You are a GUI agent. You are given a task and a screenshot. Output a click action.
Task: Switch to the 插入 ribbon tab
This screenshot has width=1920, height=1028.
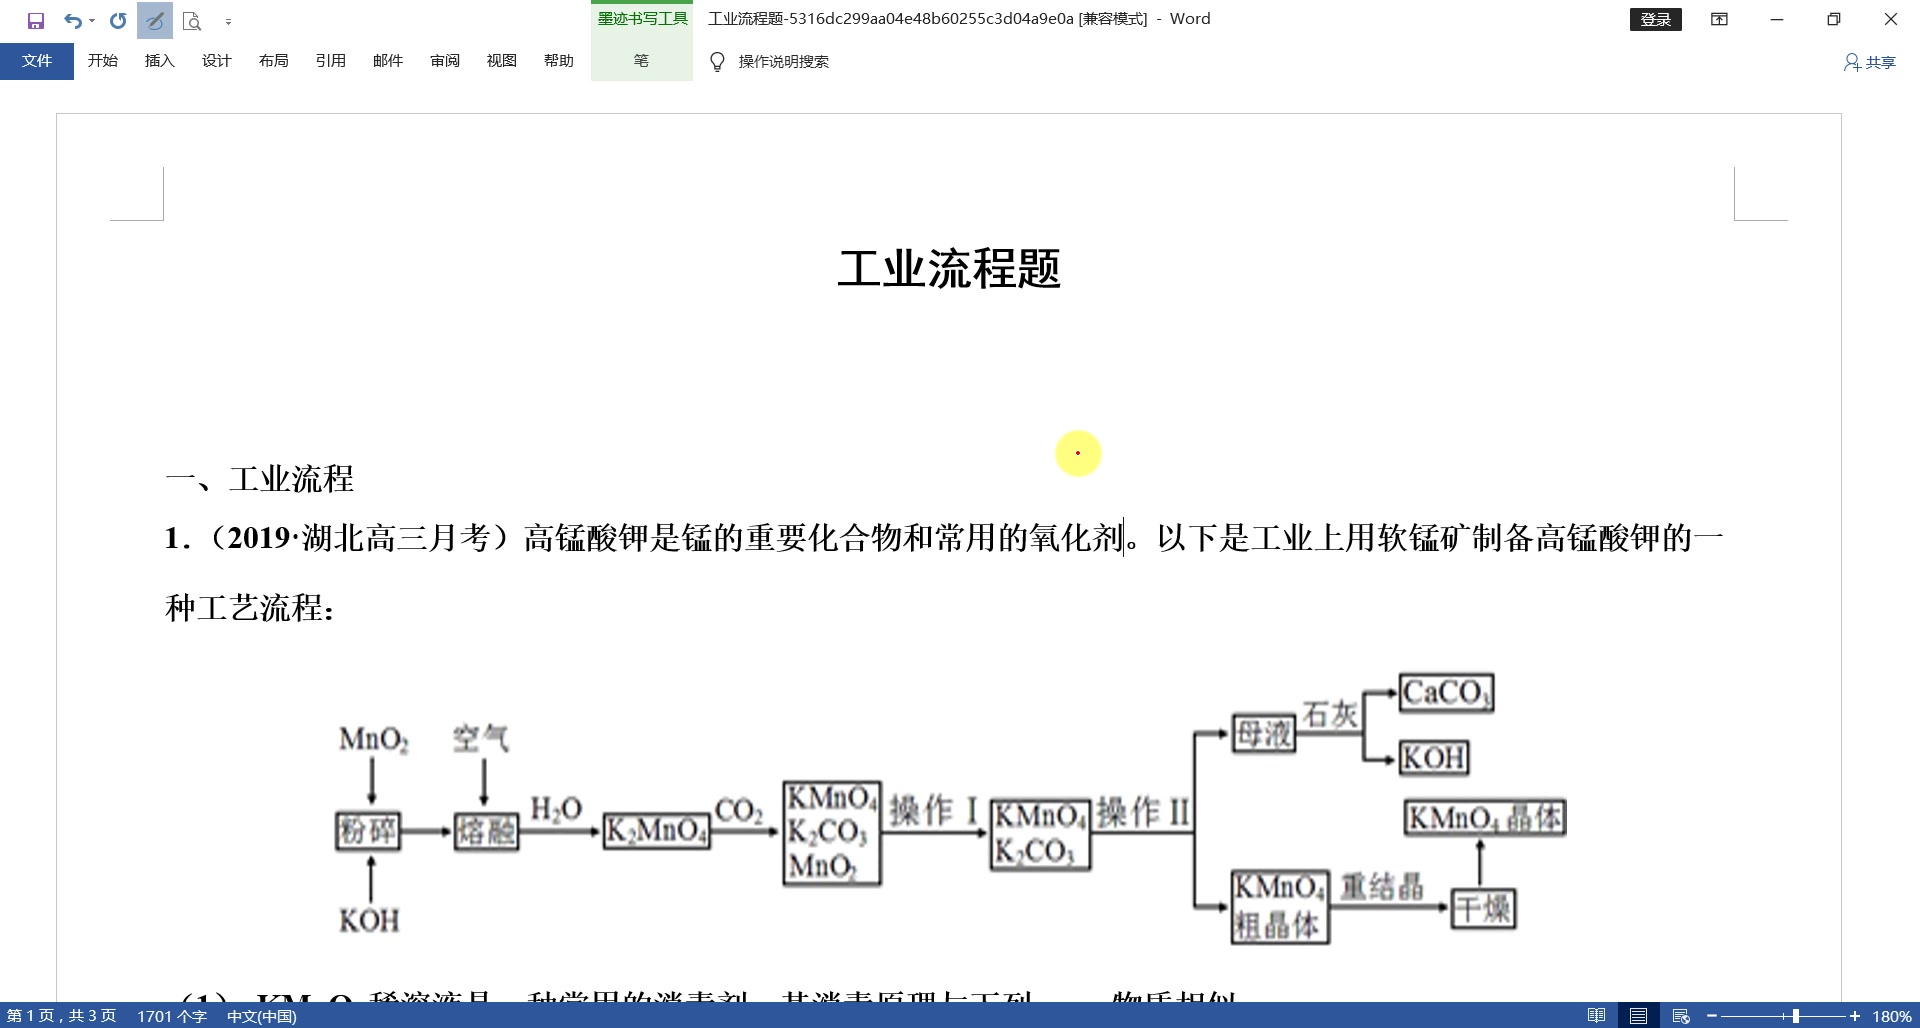pyautogui.click(x=160, y=61)
